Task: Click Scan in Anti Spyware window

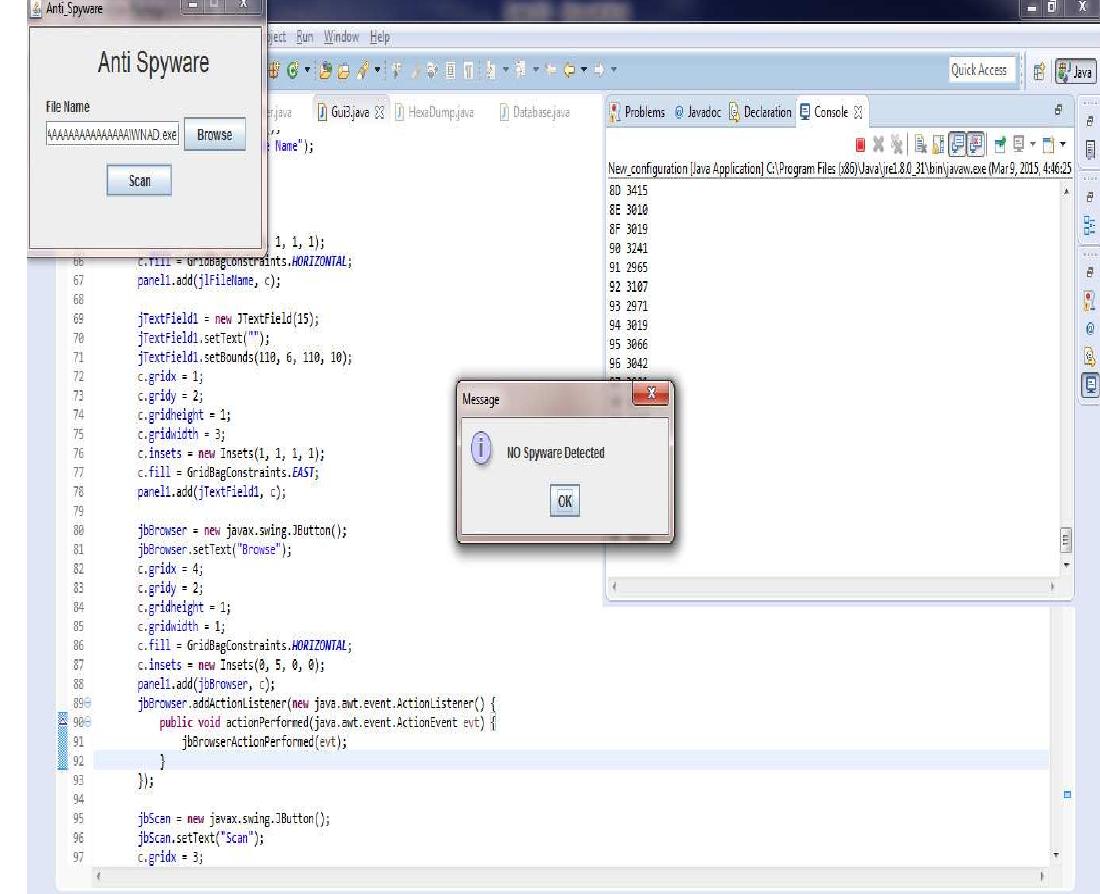Action: coord(139,180)
